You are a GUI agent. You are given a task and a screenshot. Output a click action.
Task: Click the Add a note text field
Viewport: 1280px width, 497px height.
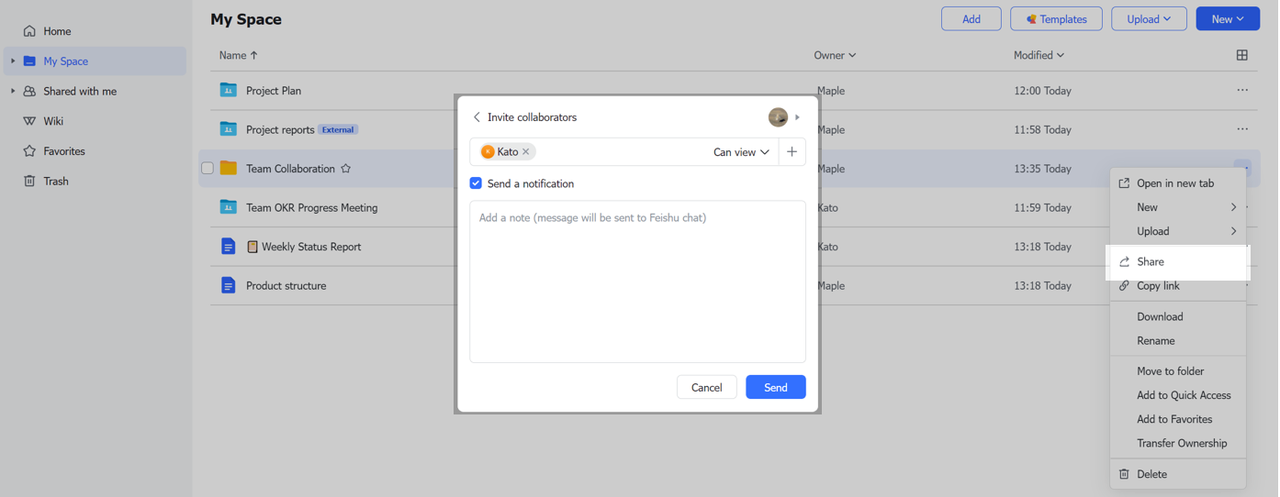[637, 280]
